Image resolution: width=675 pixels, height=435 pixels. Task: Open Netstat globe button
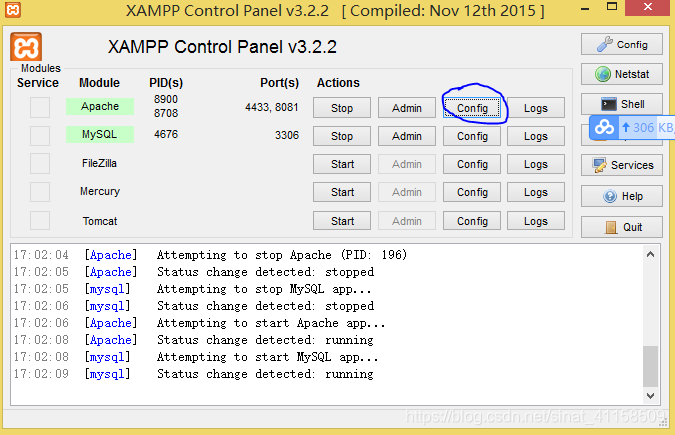621,74
